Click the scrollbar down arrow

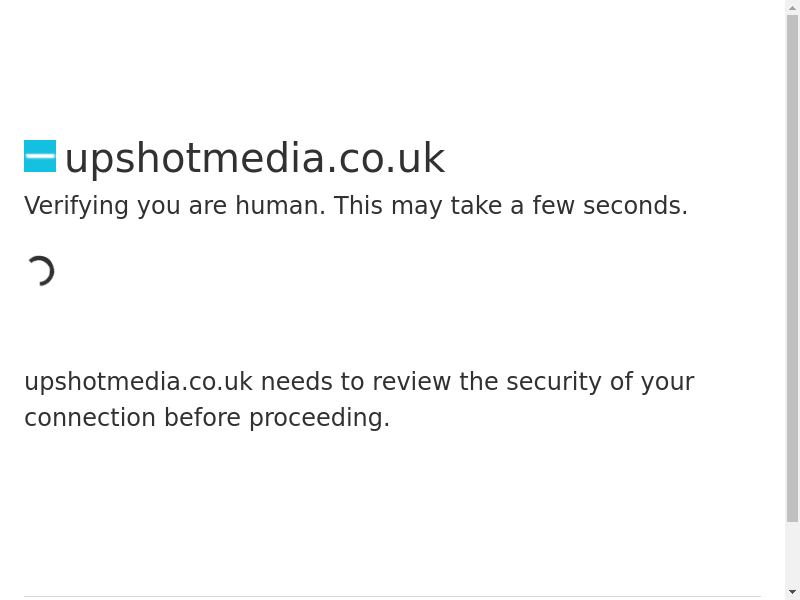(792, 592)
